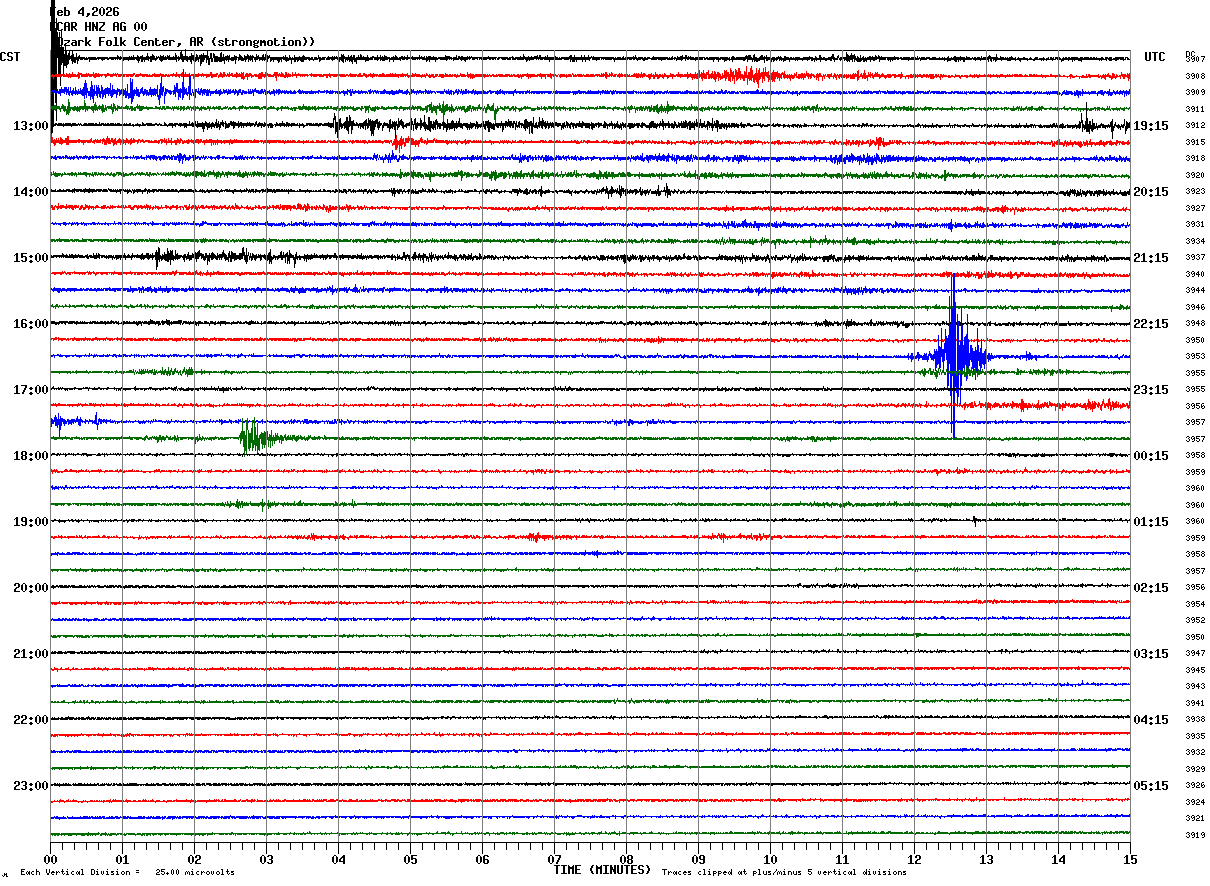This screenshot has height=886, width=1210.
Task: Click the 20:00 CST row label
Action: click(x=31, y=588)
